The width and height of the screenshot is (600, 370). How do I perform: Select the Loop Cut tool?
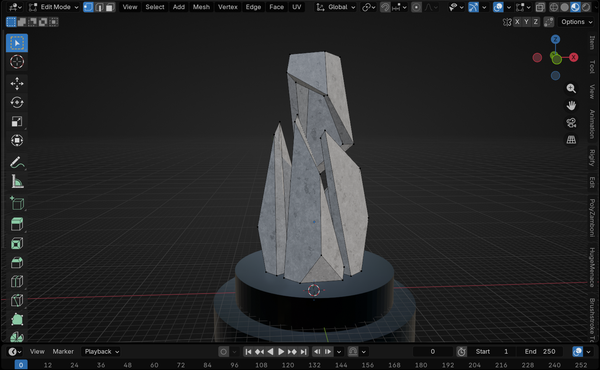pos(17,282)
